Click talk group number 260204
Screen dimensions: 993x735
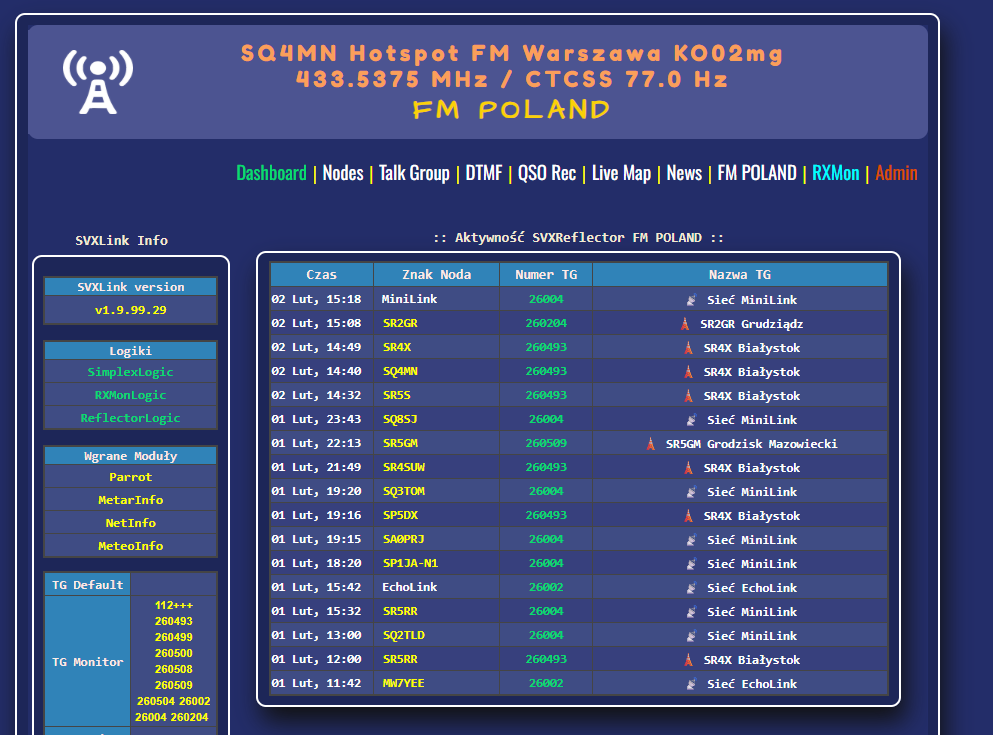click(546, 324)
